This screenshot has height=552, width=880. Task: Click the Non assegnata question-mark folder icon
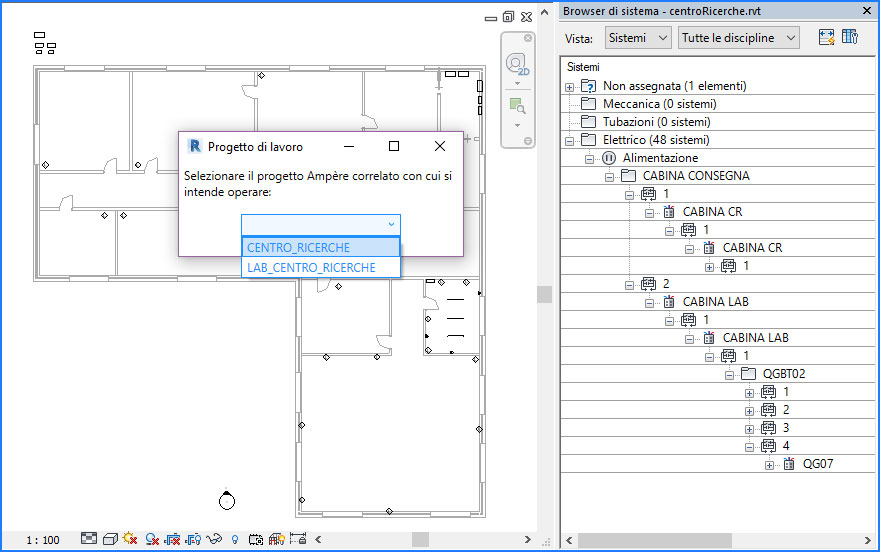tap(588, 86)
